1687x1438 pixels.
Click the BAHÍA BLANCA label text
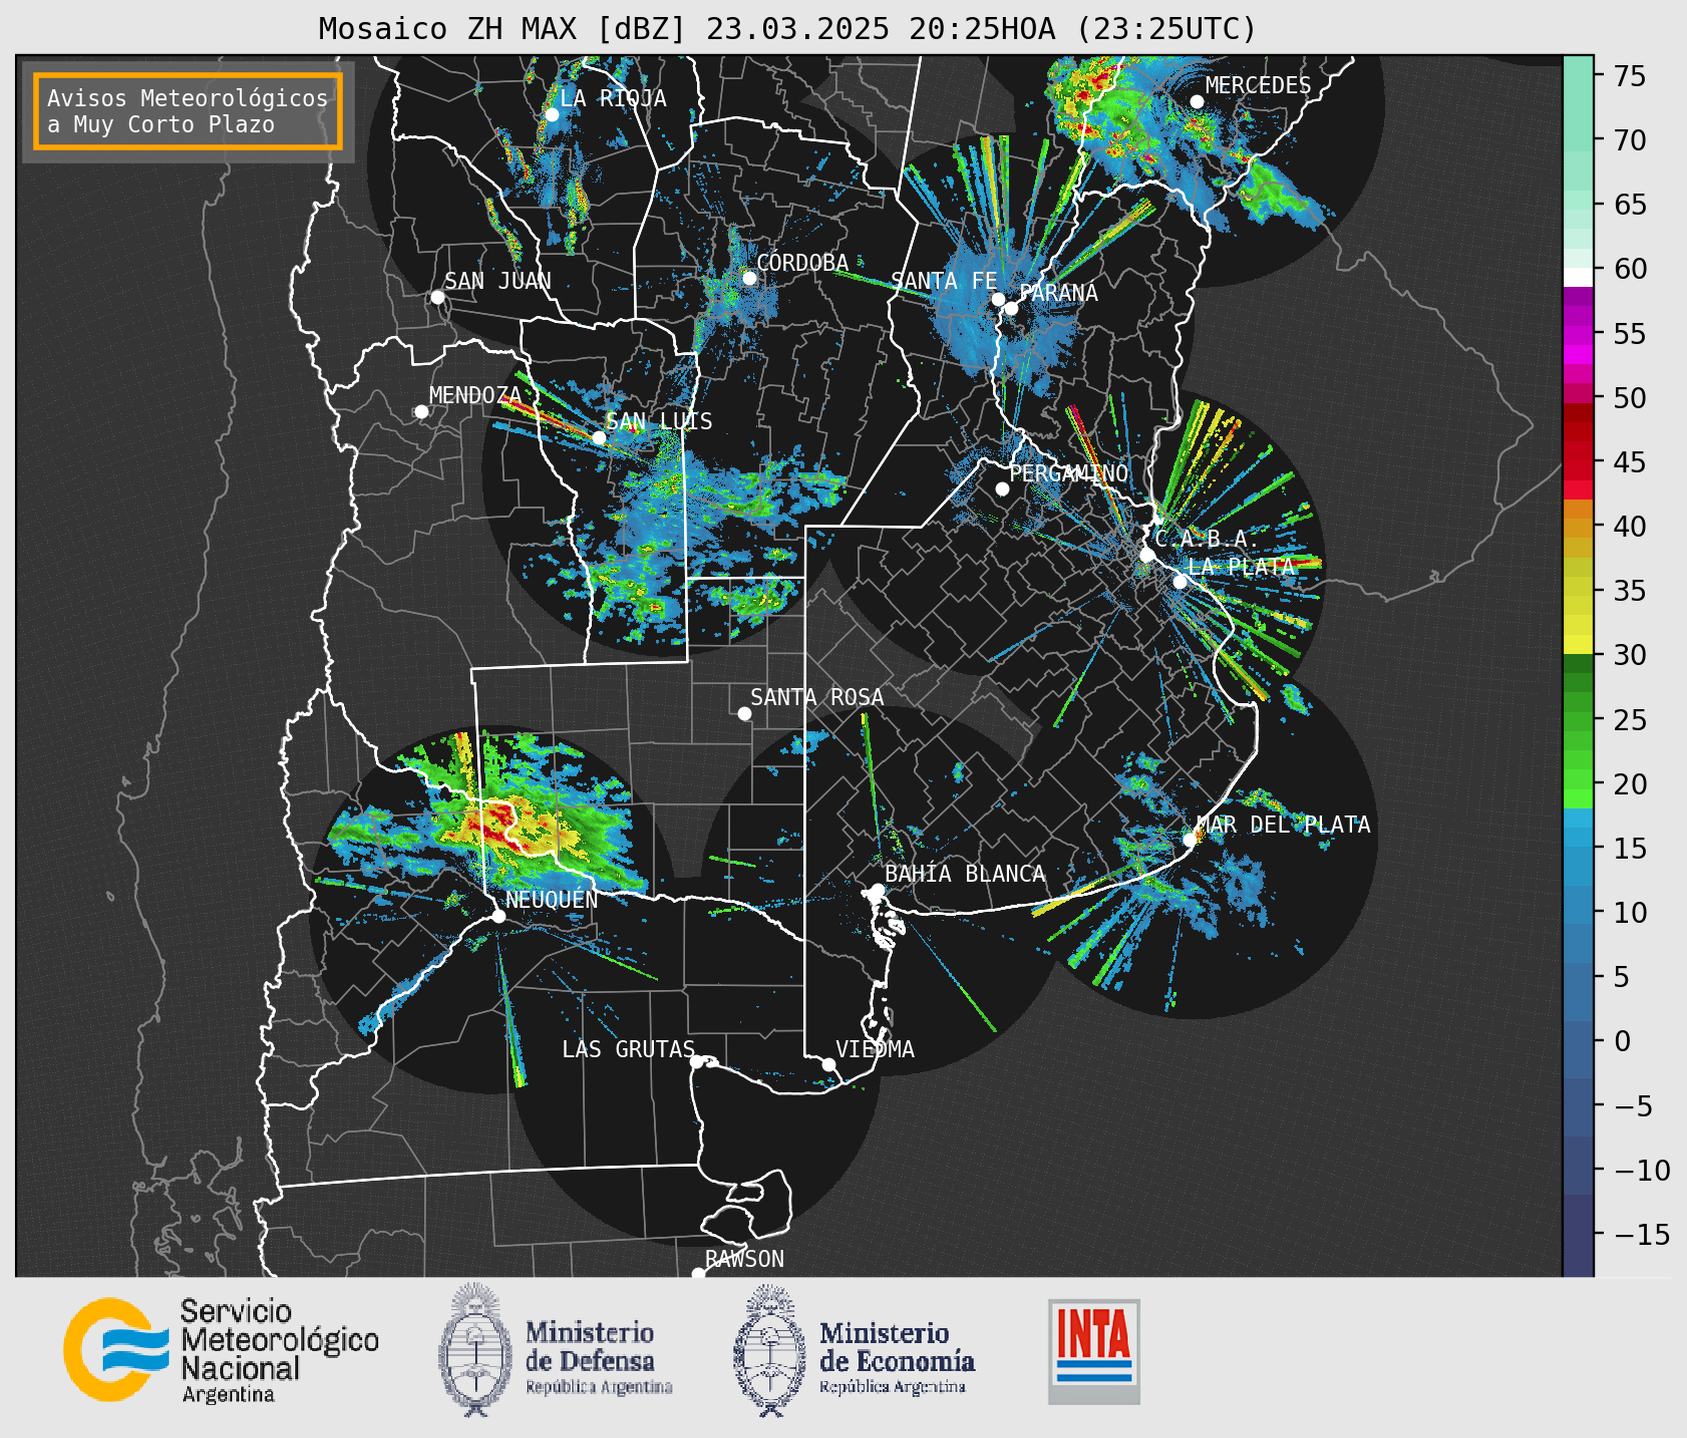(965, 874)
